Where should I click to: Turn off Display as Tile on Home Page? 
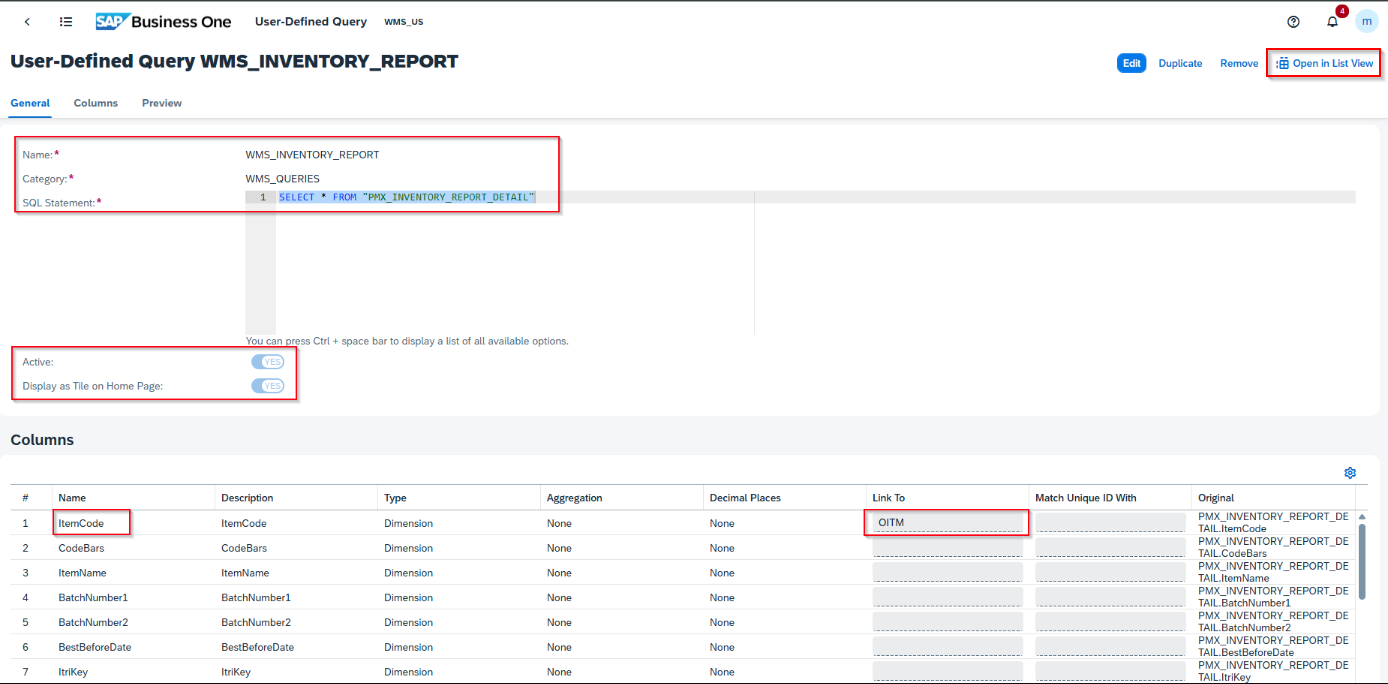pyautogui.click(x=267, y=385)
